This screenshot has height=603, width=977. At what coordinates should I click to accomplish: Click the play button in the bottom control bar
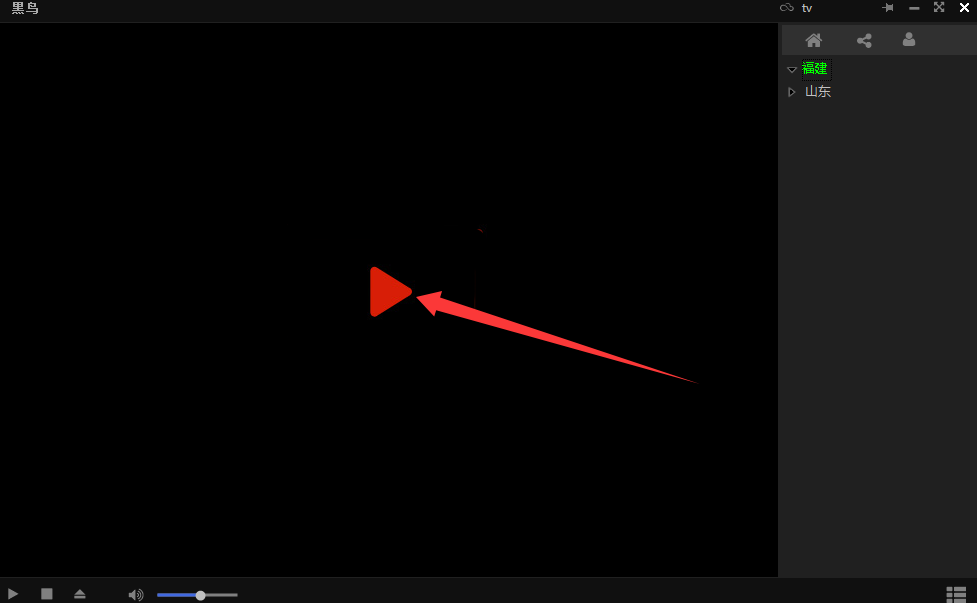click(12, 594)
